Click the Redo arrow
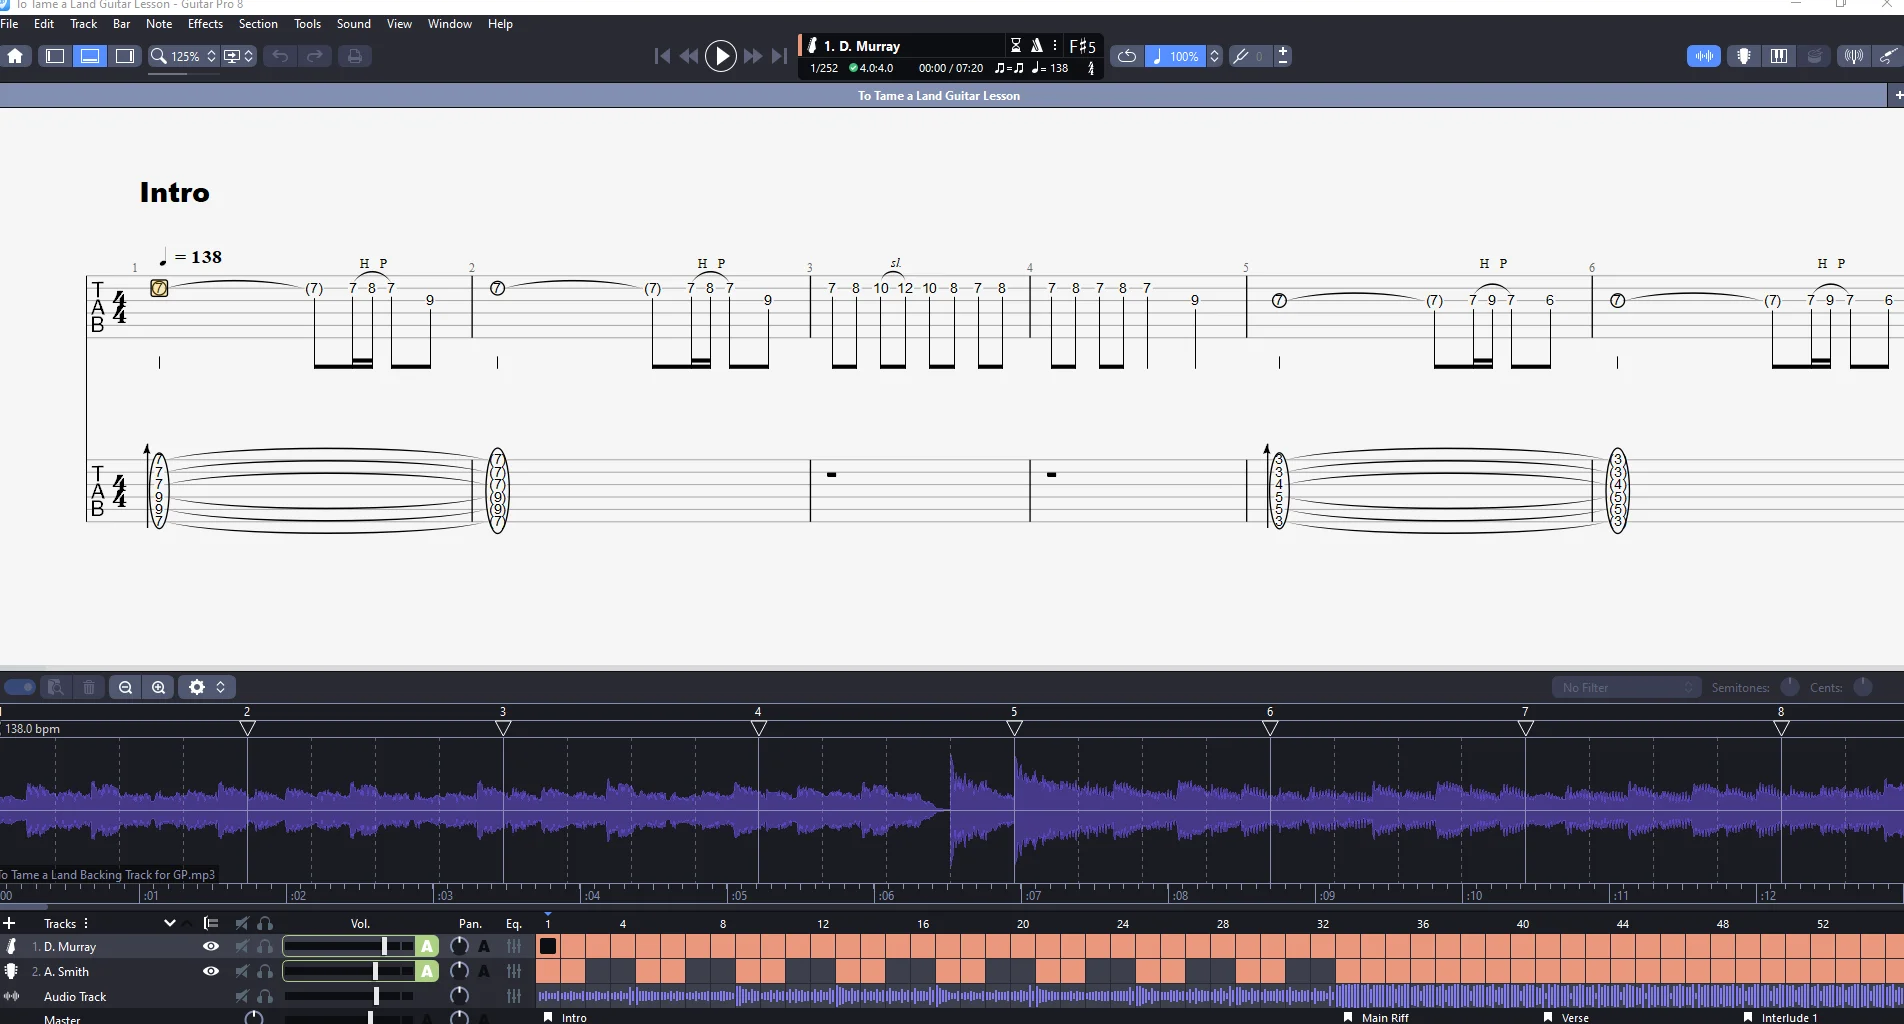Screen dimensions: 1904x1024 (315, 56)
